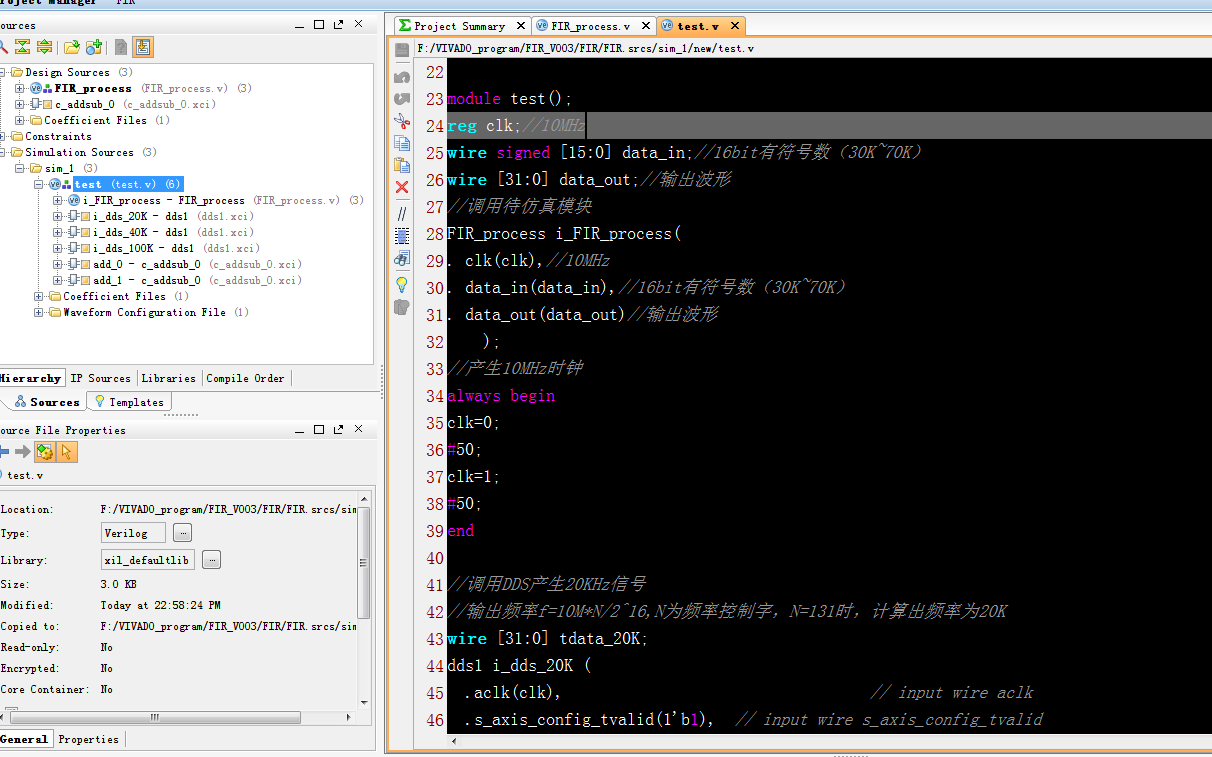Click the search magnifier in Sources toolbar
Screen dimensions: 1212x757
pyautogui.click(x=6, y=46)
